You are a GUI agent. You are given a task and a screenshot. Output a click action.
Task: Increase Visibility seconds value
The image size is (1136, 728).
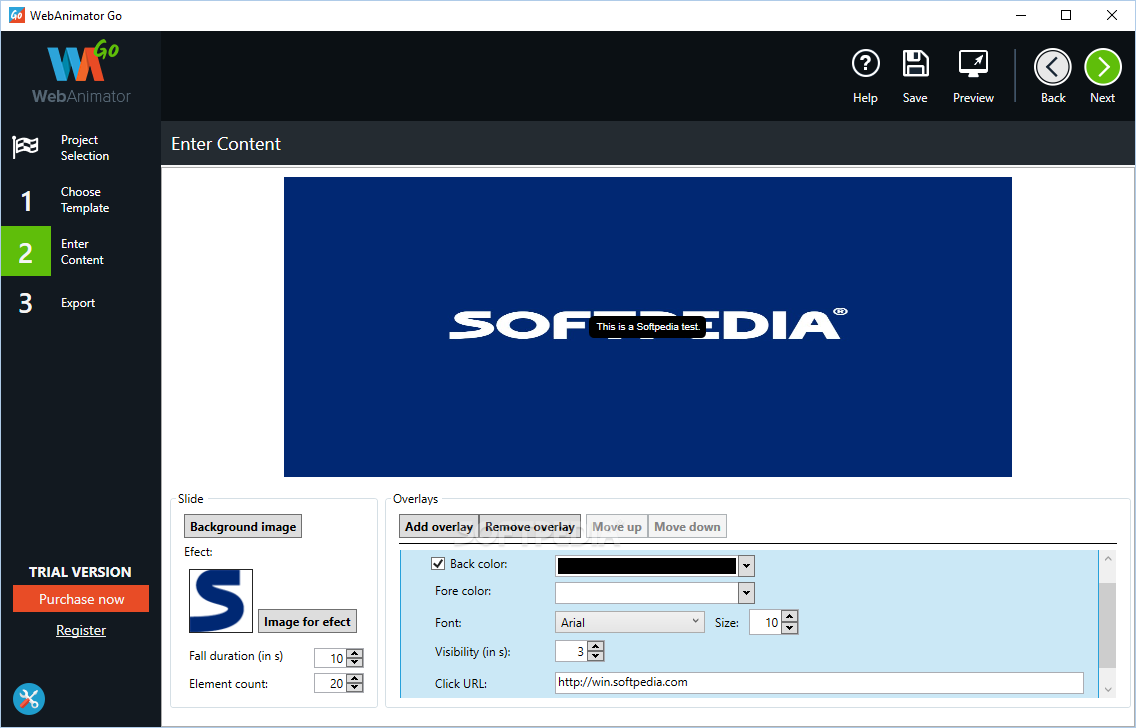click(x=596, y=646)
